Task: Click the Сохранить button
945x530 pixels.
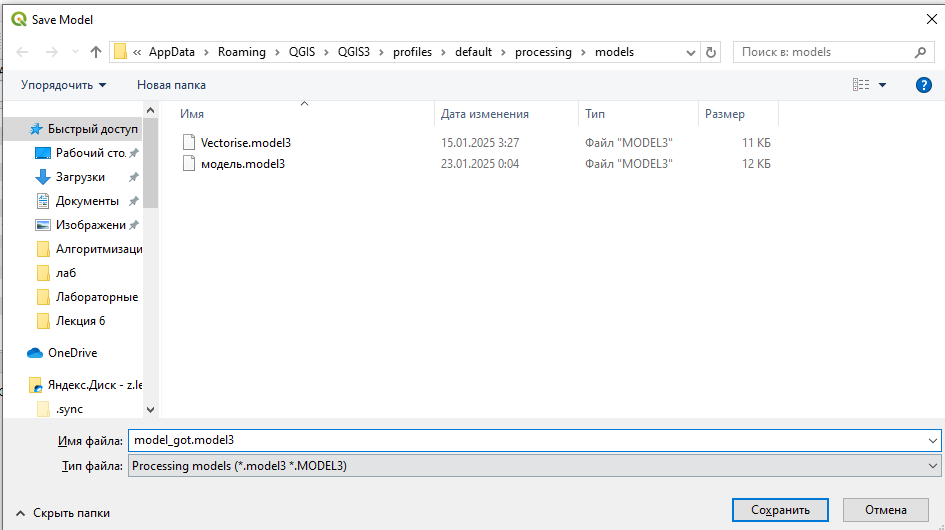Action: (x=780, y=510)
